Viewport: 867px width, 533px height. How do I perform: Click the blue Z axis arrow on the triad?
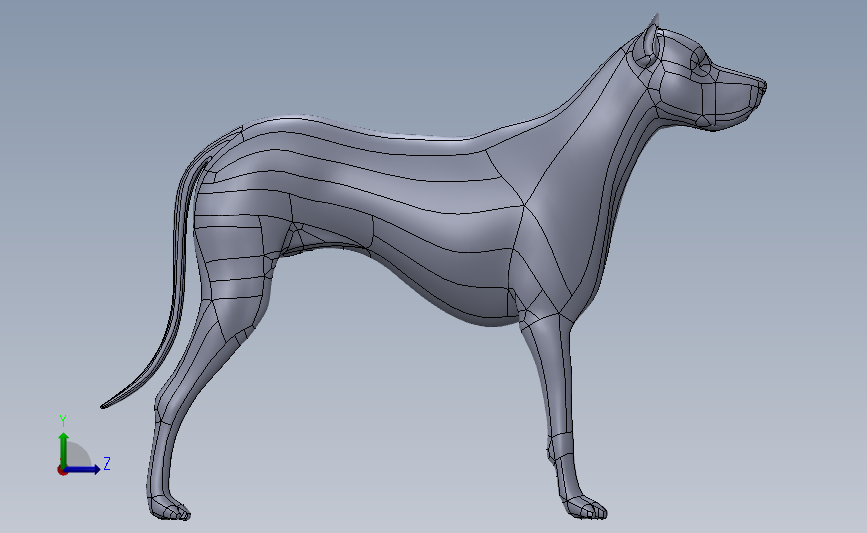click(x=83, y=469)
